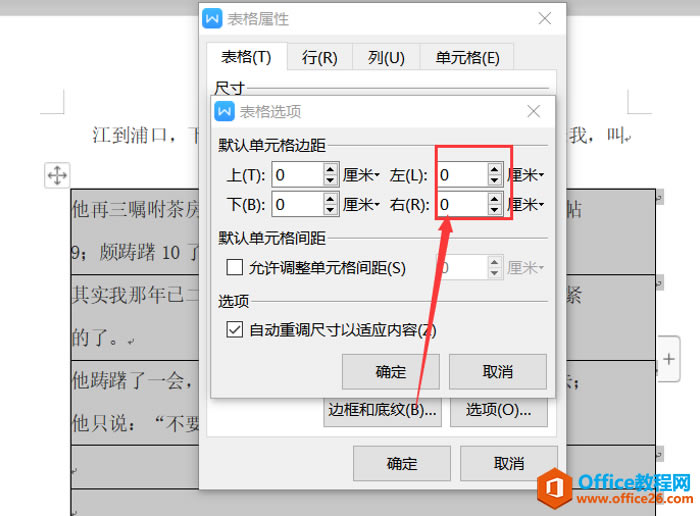700x516 pixels.
Task: Close the 表格选项 dialog
Action: tap(533, 111)
